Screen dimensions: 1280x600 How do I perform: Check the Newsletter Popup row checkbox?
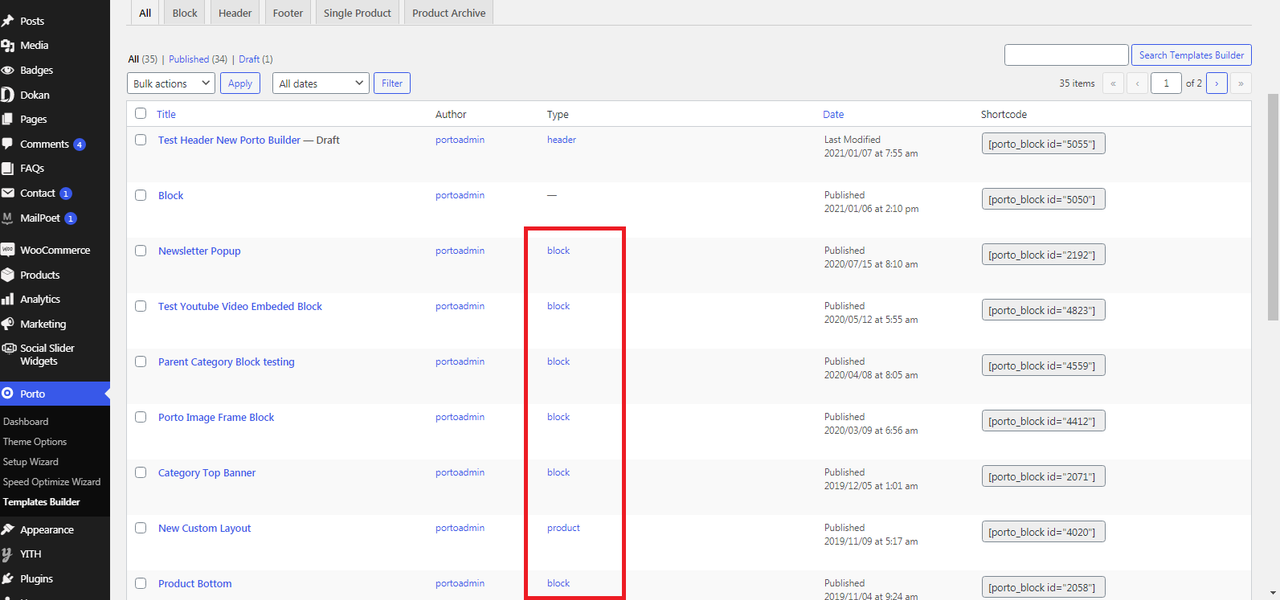(x=141, y=251)
